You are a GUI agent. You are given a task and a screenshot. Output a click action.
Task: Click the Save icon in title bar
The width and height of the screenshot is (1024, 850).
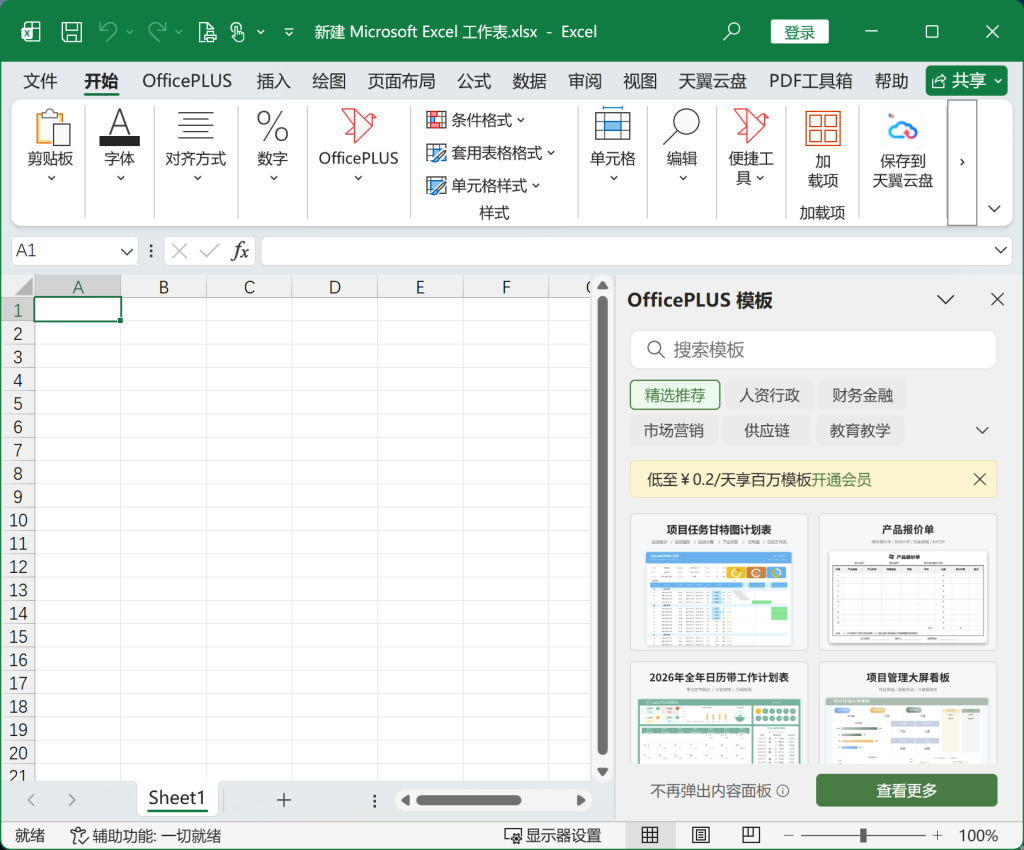coord(71,32)
